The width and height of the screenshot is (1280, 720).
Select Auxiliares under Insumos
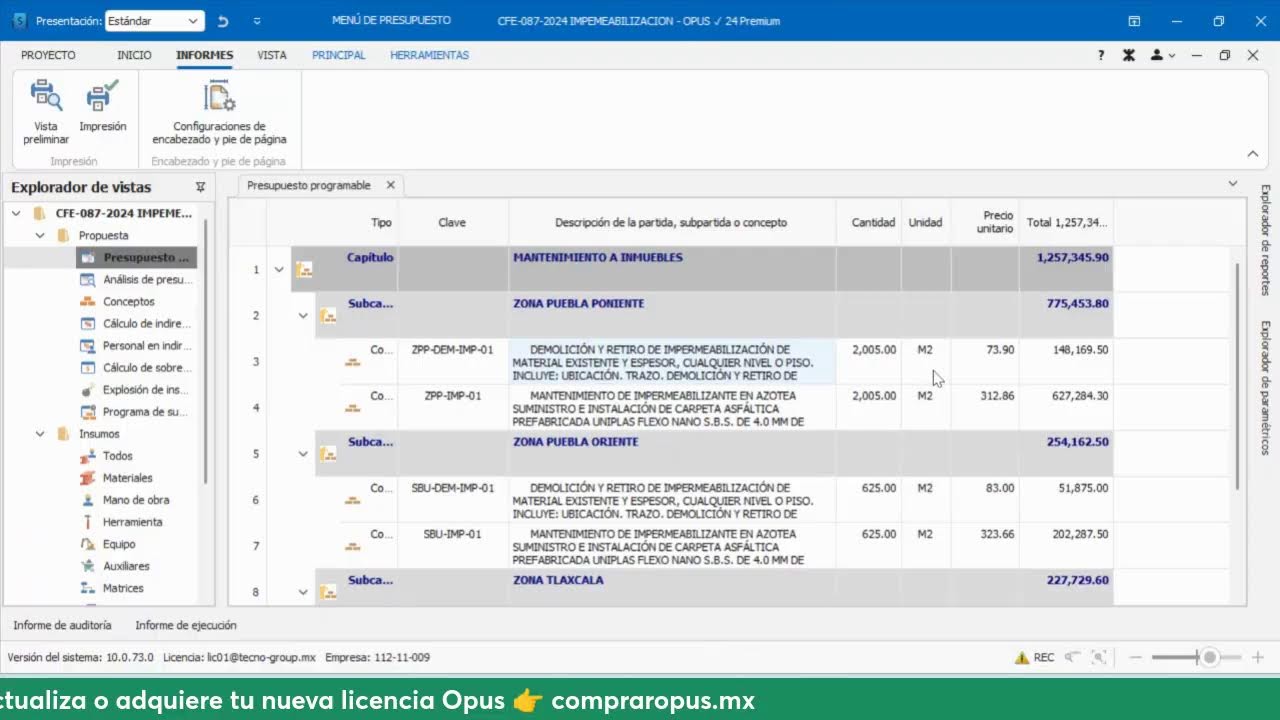point(125,566)
